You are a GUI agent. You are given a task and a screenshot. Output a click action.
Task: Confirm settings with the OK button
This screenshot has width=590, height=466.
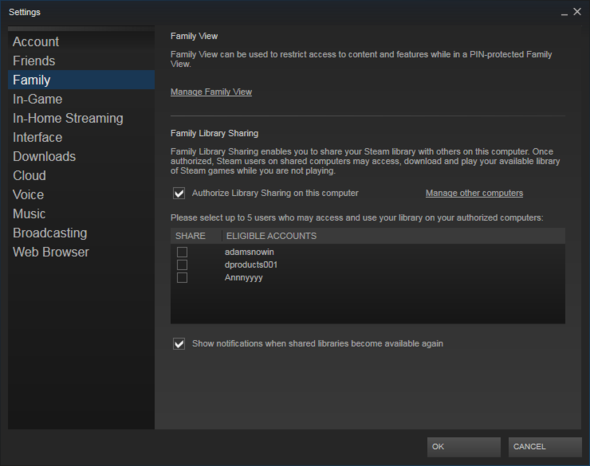coord(464,447)
